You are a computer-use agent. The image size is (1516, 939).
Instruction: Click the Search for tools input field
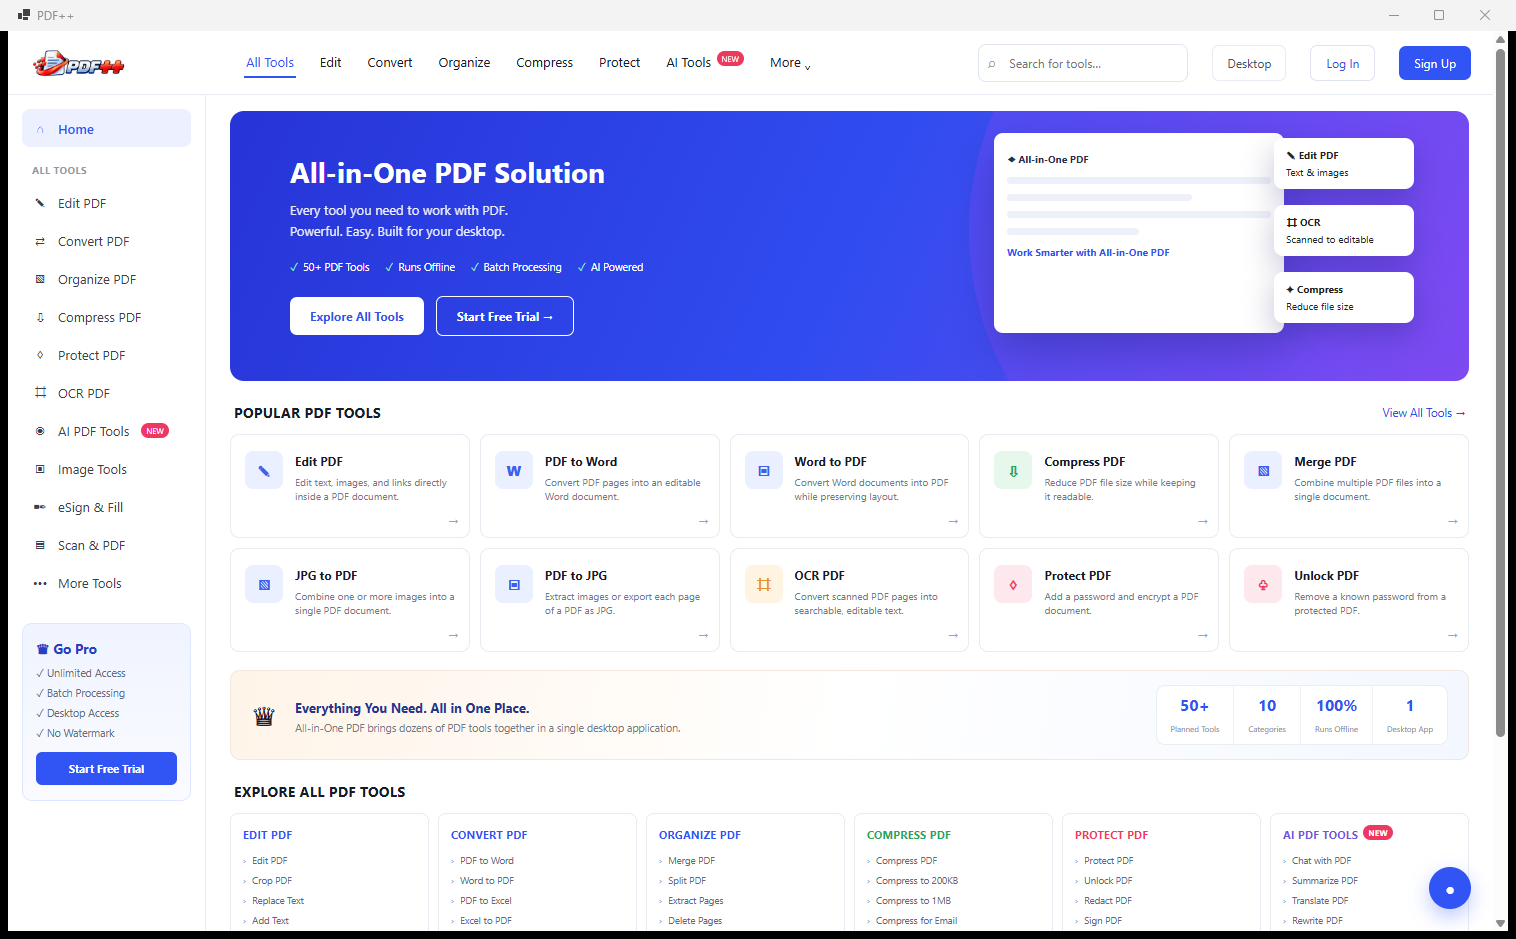pos(1083,63)
